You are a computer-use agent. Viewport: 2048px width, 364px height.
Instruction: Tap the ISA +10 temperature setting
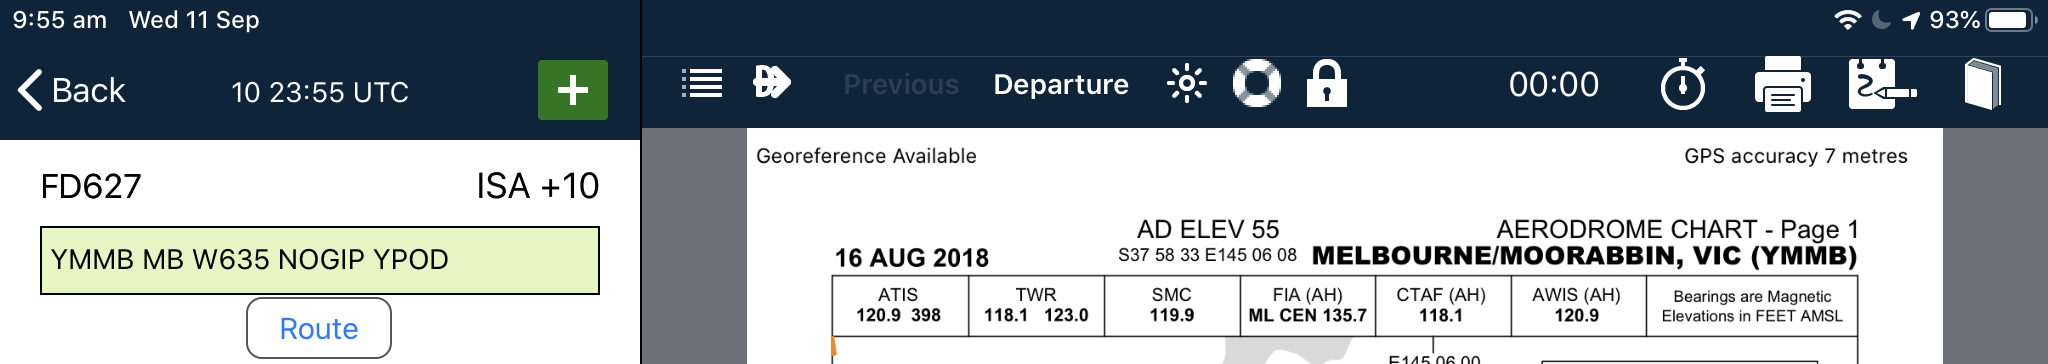pyautogui.click(x=537, y=186)
